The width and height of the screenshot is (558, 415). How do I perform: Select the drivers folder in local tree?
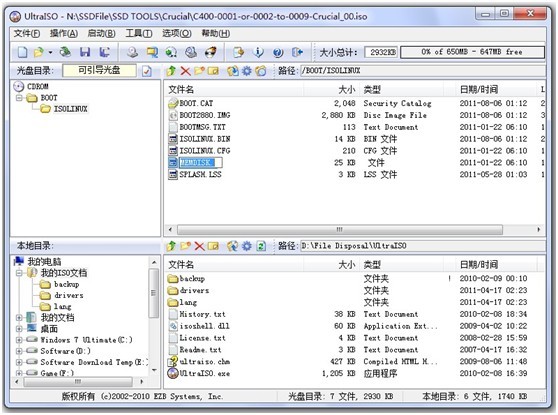(x=69, y=295)
